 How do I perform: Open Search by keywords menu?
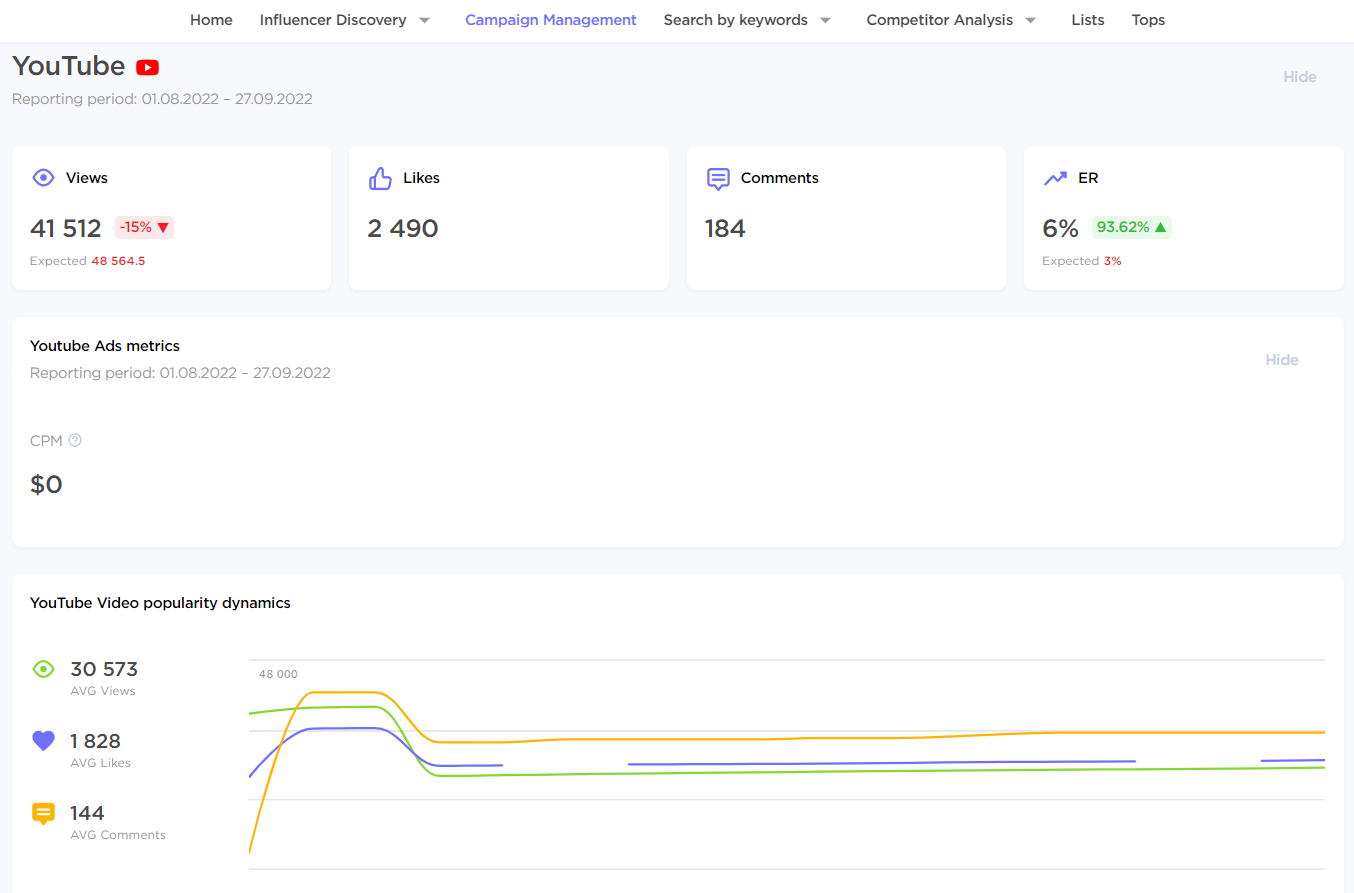click(x=736, y=20)
